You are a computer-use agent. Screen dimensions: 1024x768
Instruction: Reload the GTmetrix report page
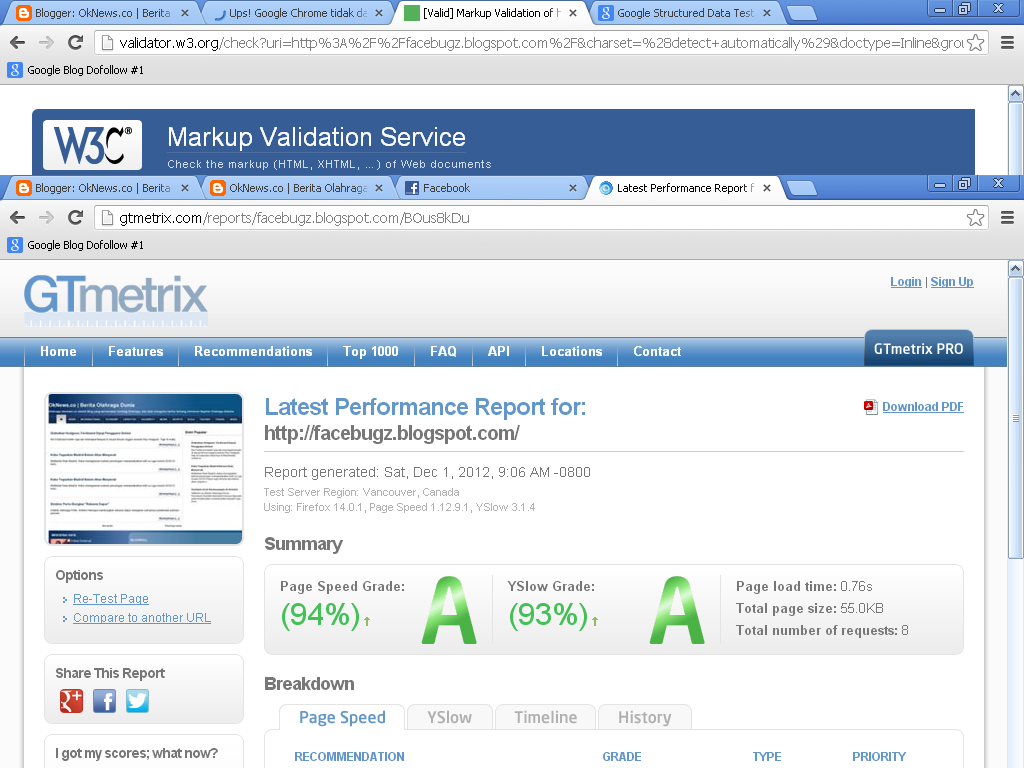pyautogui.click(x=76, y=217)
